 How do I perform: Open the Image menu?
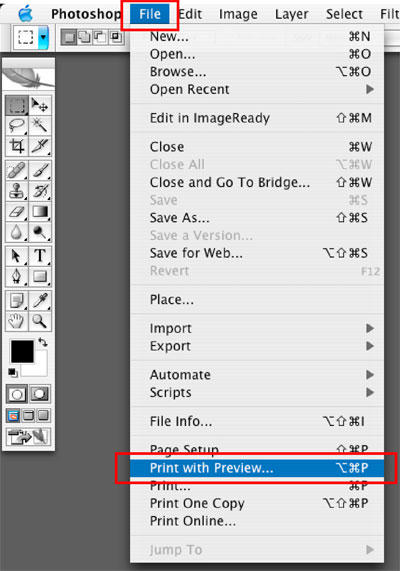tap(238, 14)
